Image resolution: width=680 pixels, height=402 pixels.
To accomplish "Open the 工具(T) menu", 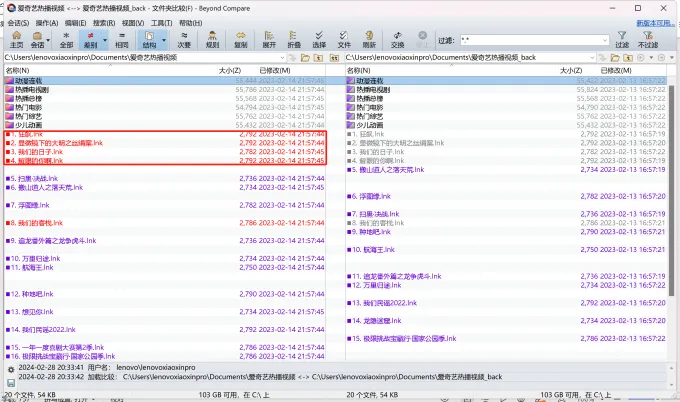I will coord(161,23).
